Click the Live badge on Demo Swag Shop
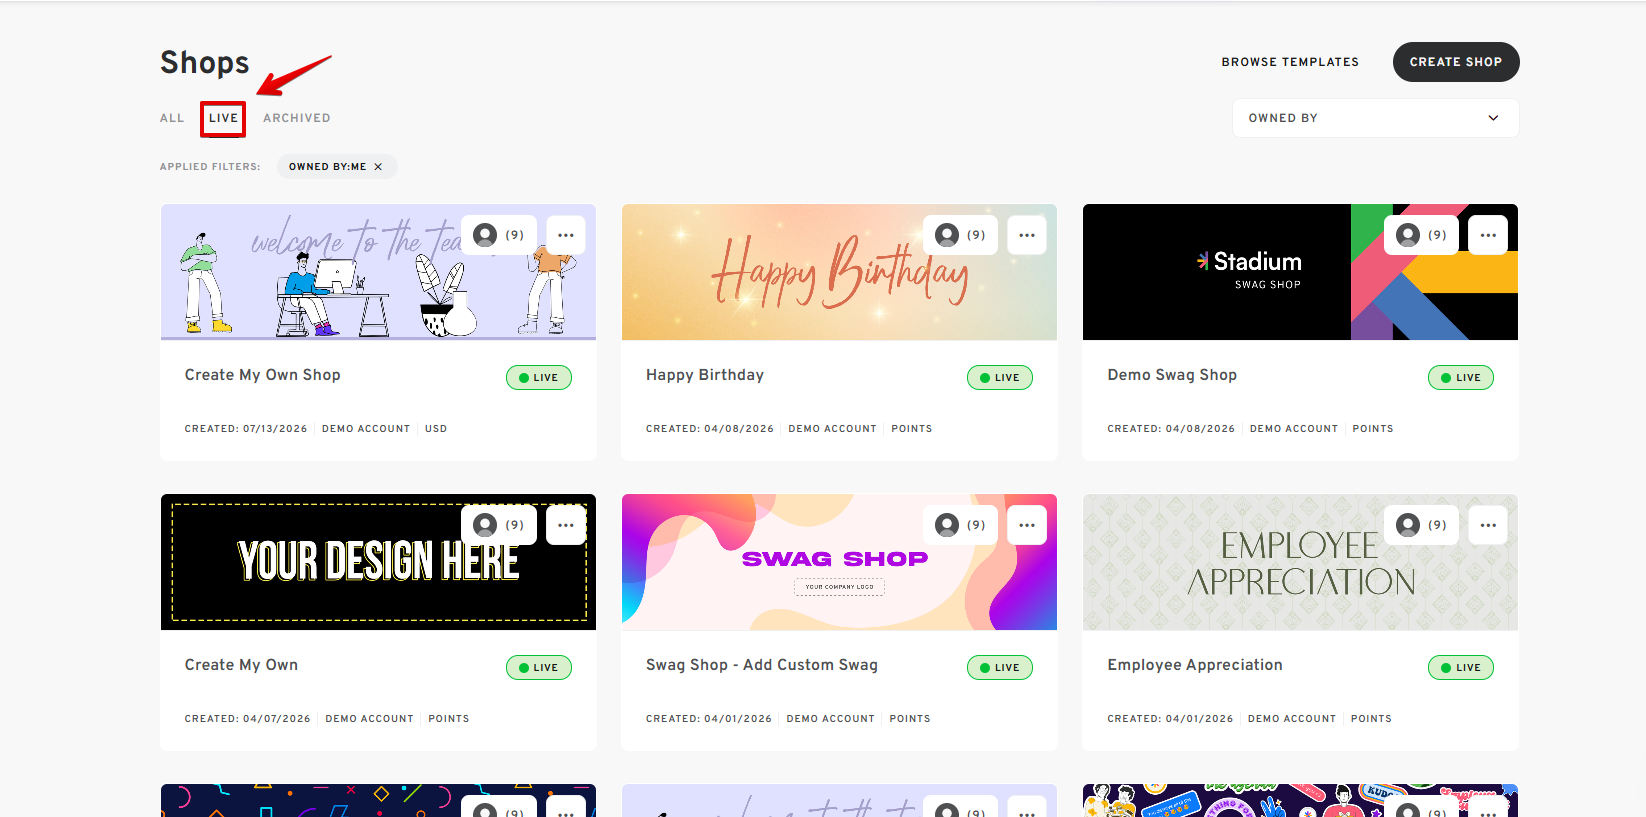 [1461, 378]
